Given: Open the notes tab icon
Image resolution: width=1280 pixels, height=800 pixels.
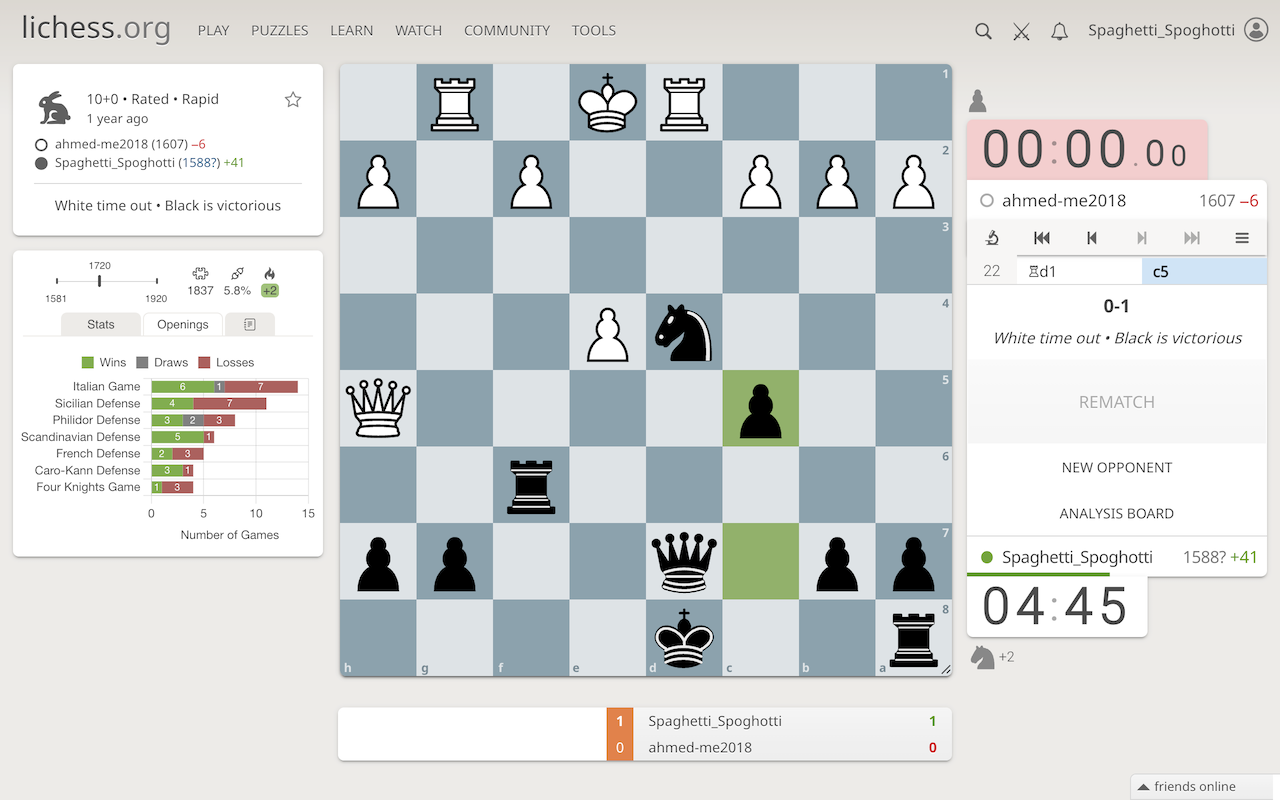Looking at the screenshot, I should tap(250, 324).
